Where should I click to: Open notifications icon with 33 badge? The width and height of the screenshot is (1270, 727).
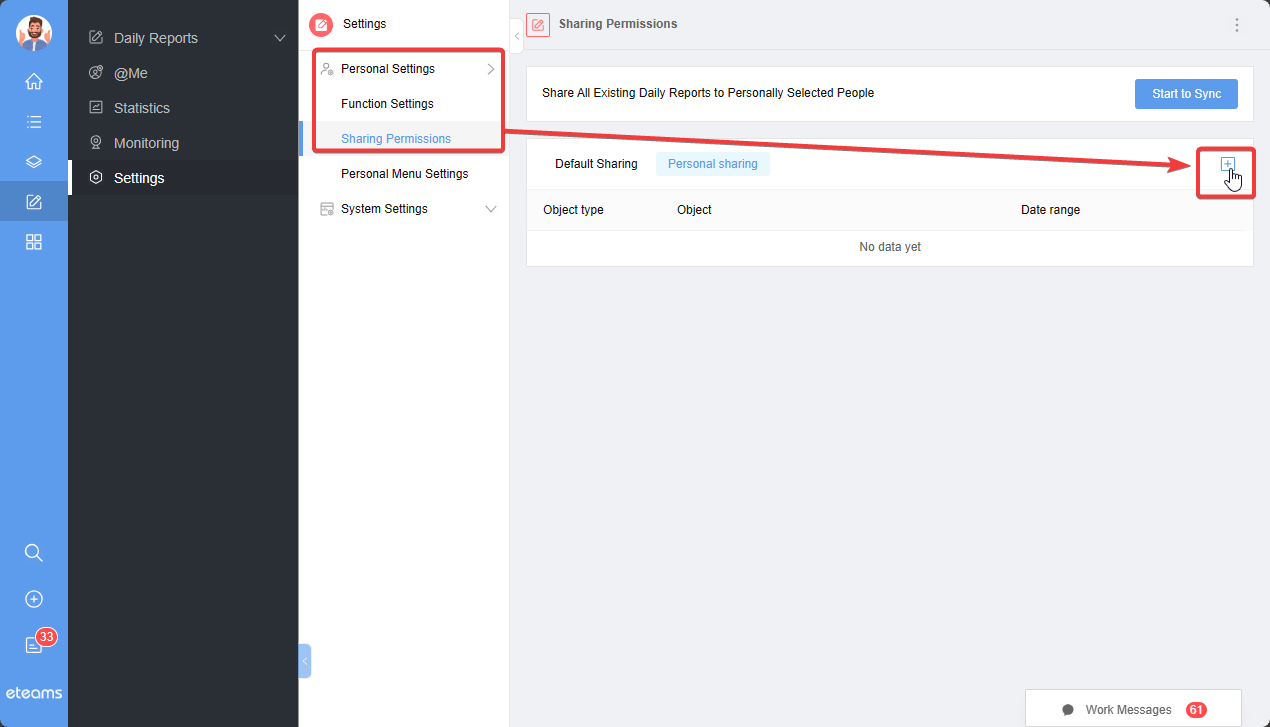pos(35,645)
